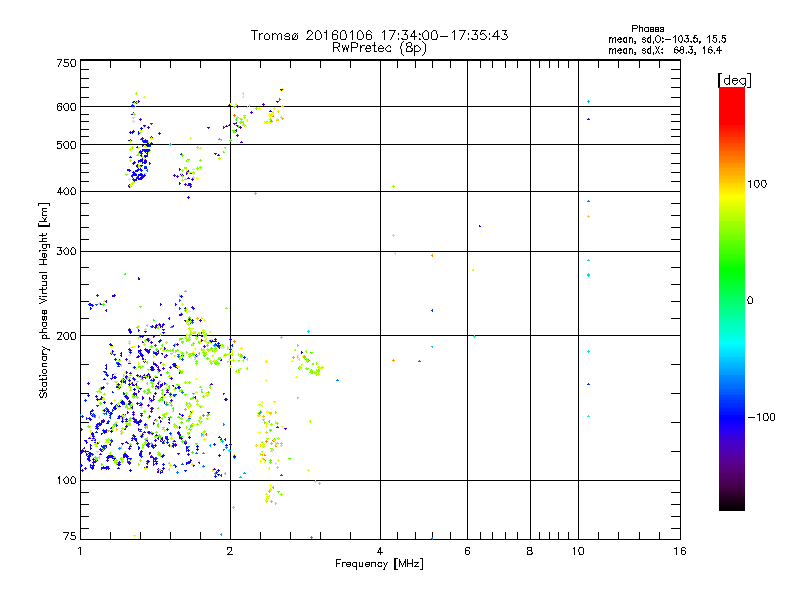Click the '[deg]' colorbar unit label
800x600 pixels.
(734, 80)
